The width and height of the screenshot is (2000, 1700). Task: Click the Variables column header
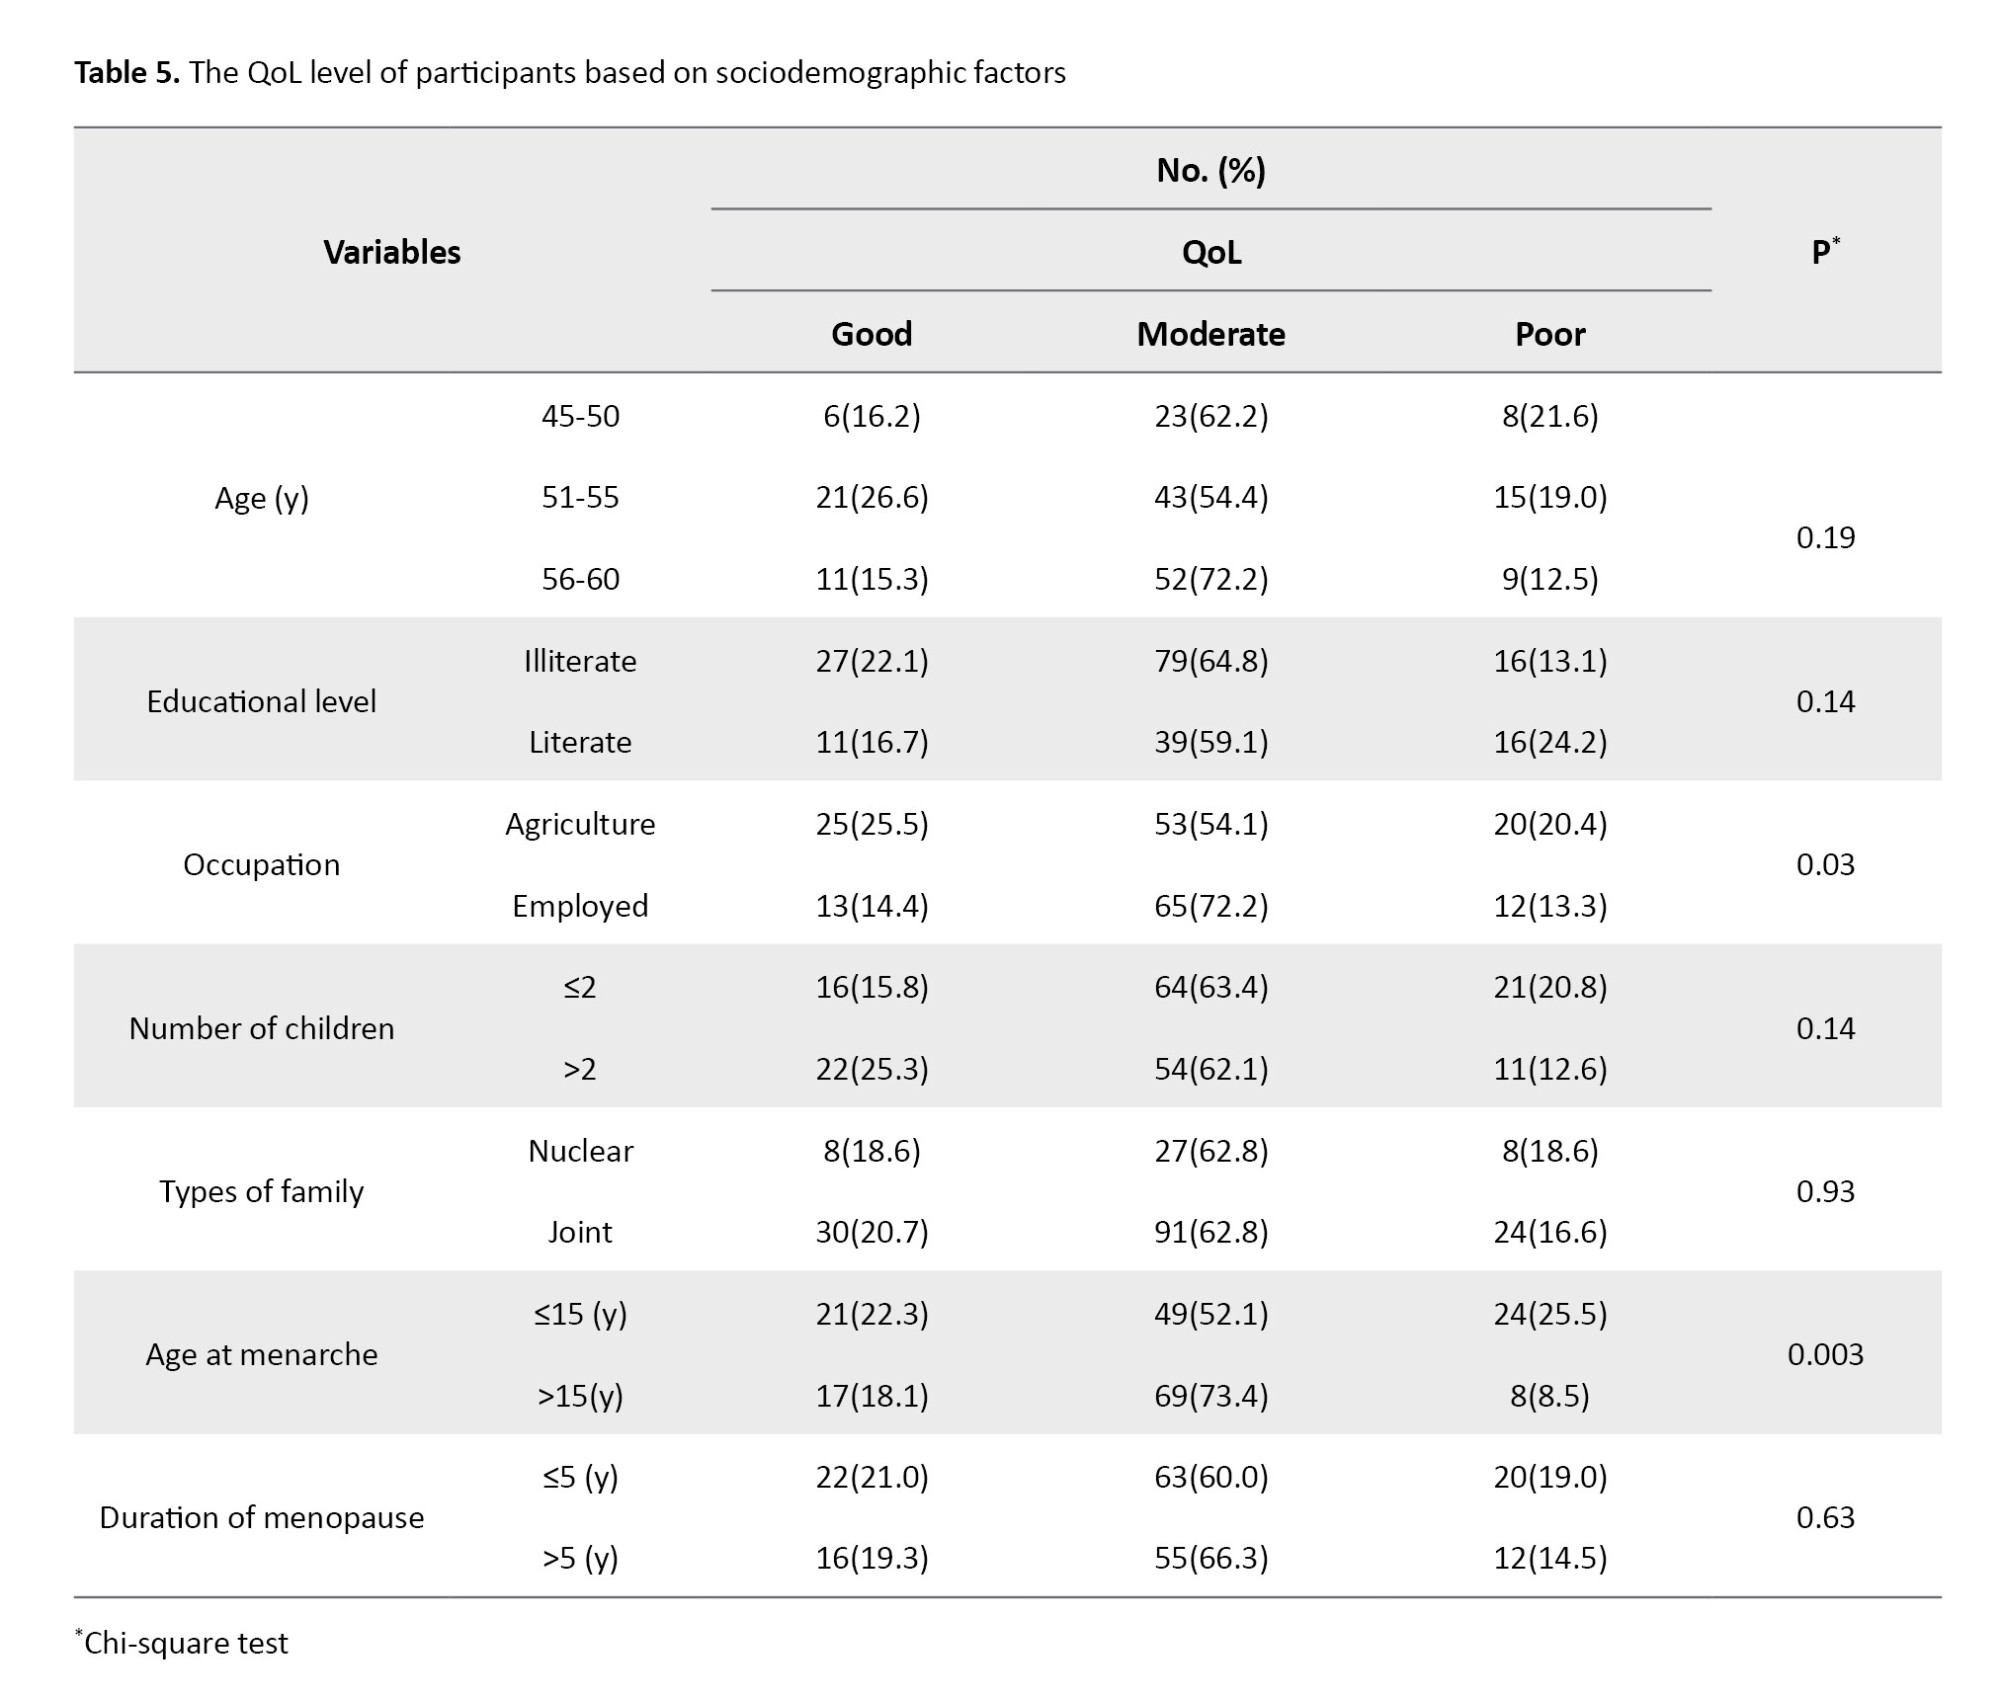point(392,252)
